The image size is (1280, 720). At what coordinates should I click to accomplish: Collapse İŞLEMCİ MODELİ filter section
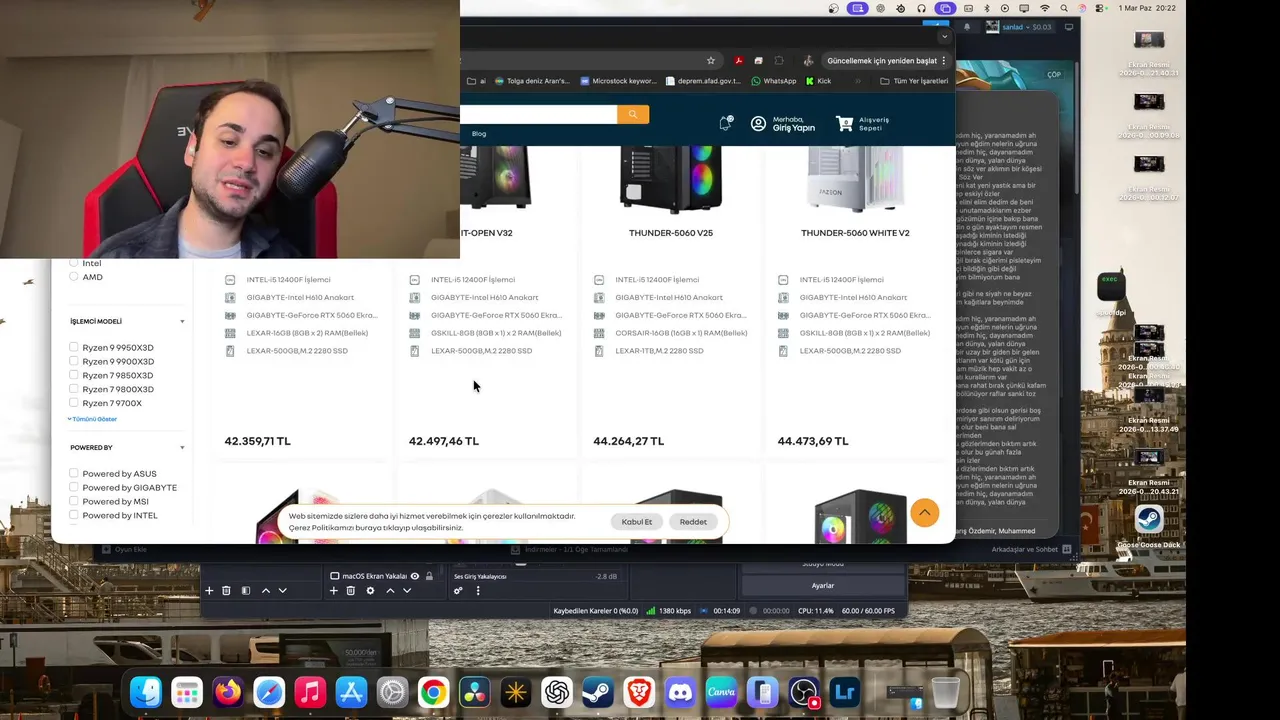tap(182, 322)
